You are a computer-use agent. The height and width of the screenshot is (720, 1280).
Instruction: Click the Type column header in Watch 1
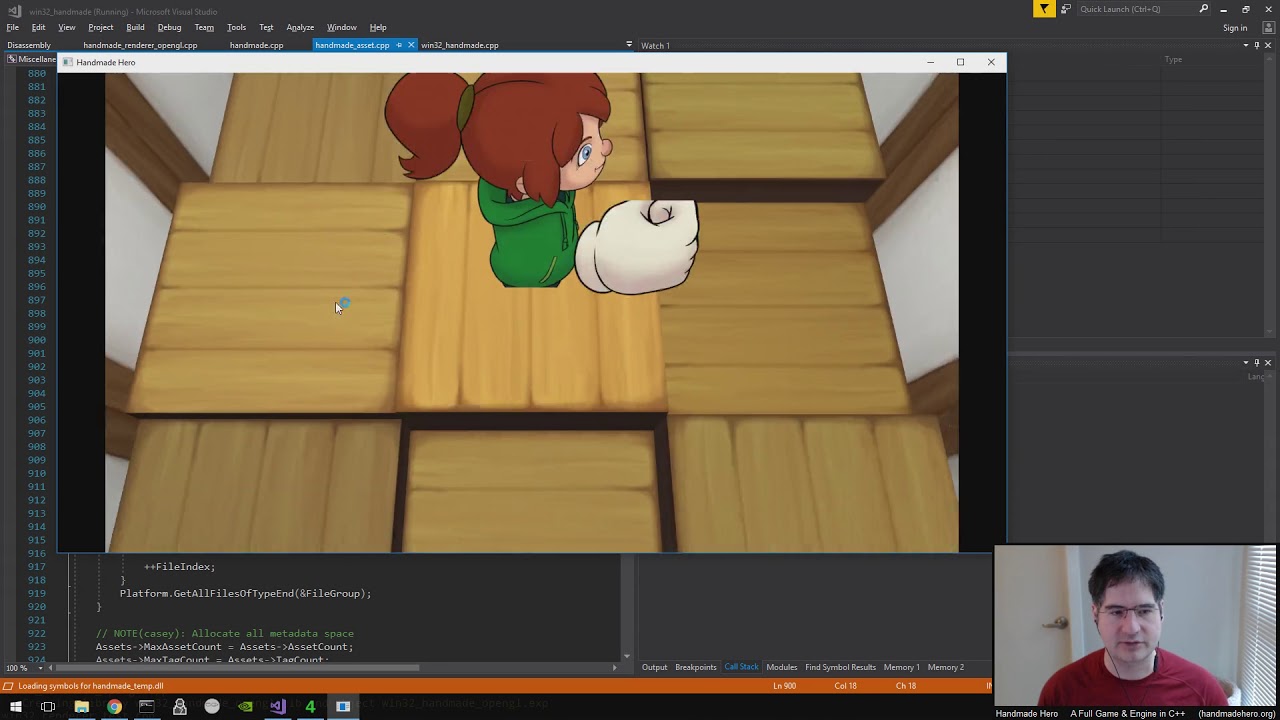pyautogui.click(x=1173, y=60)
